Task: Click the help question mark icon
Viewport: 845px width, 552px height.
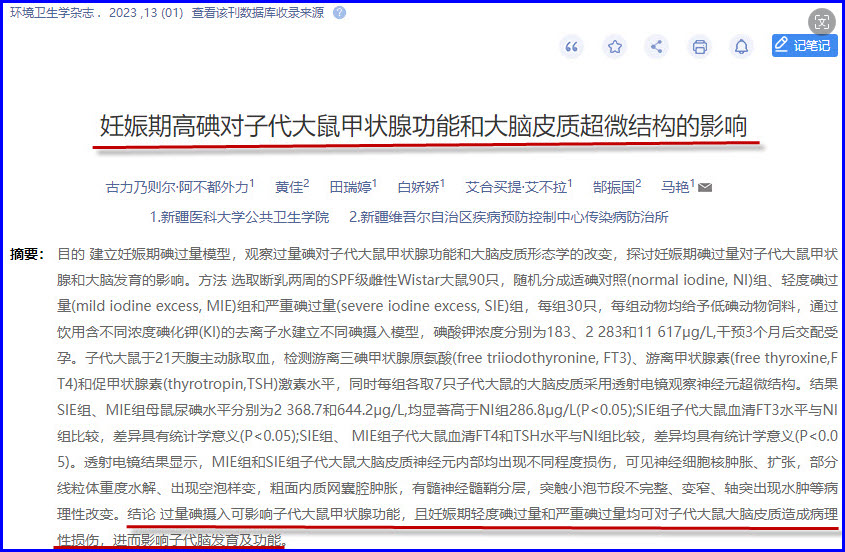Action: tap(340, 13)
